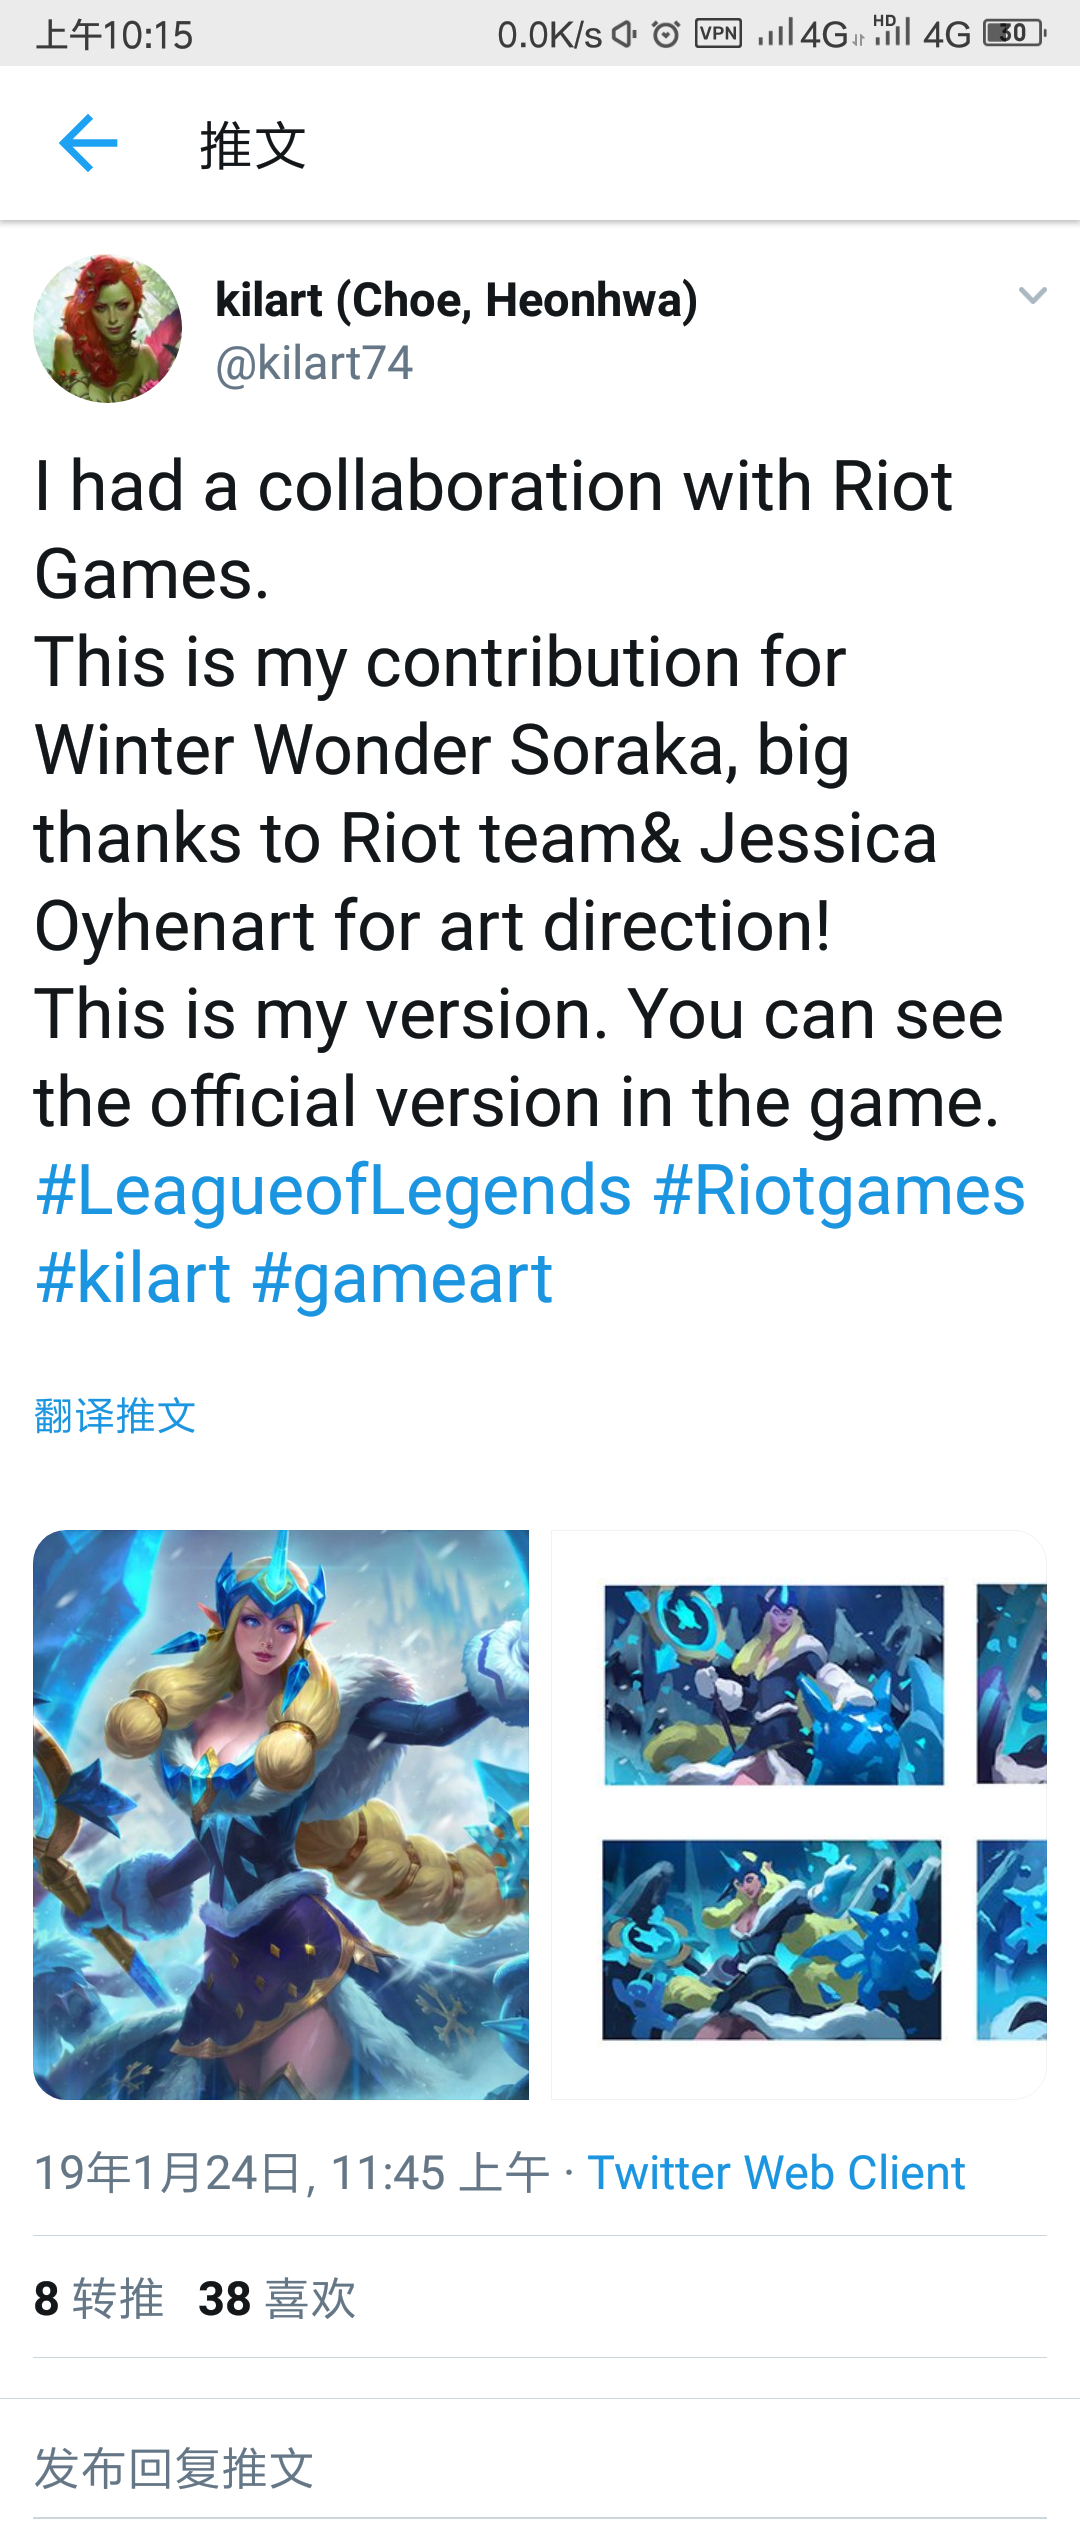The height and width of the screenshot is (2534, 1080).
Task: Open the concept sketches image on right
Action: click(799, 1814)
